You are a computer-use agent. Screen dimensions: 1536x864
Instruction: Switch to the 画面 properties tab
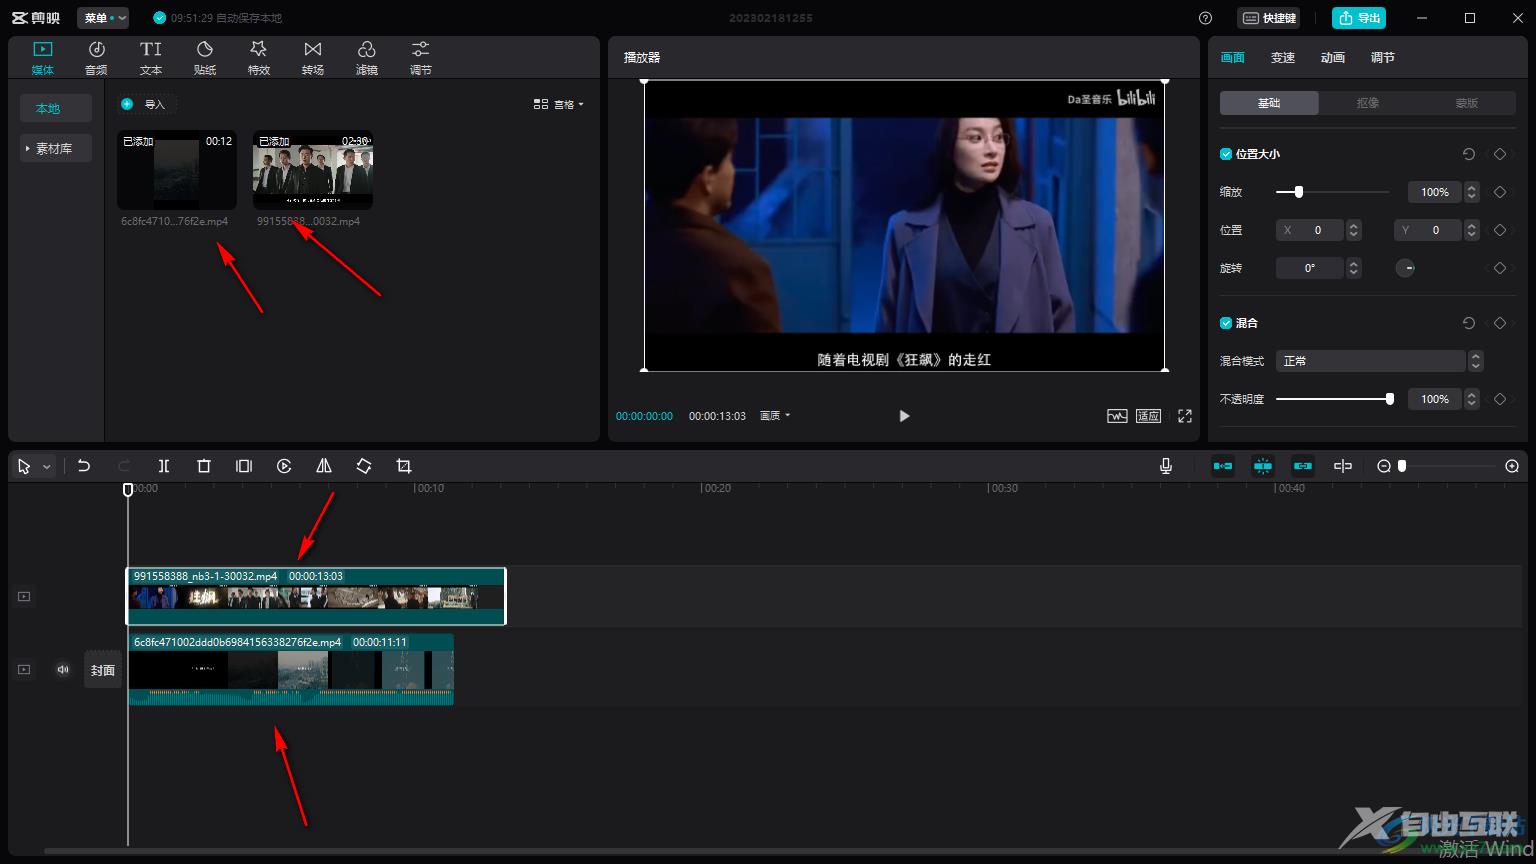pos(1233,58)
